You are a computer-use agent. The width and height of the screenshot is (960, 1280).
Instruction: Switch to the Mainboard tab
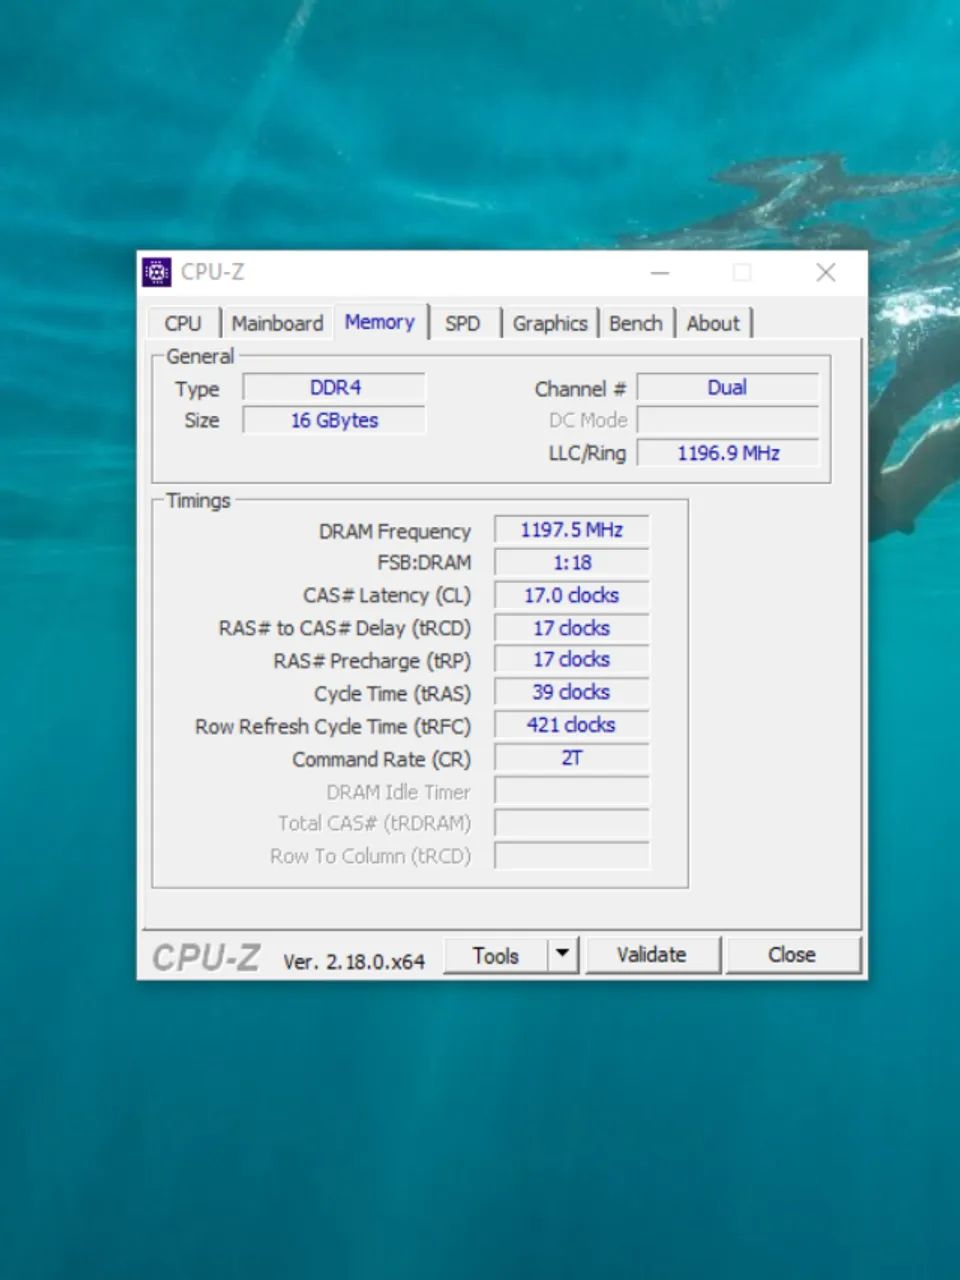coord(278,324)
